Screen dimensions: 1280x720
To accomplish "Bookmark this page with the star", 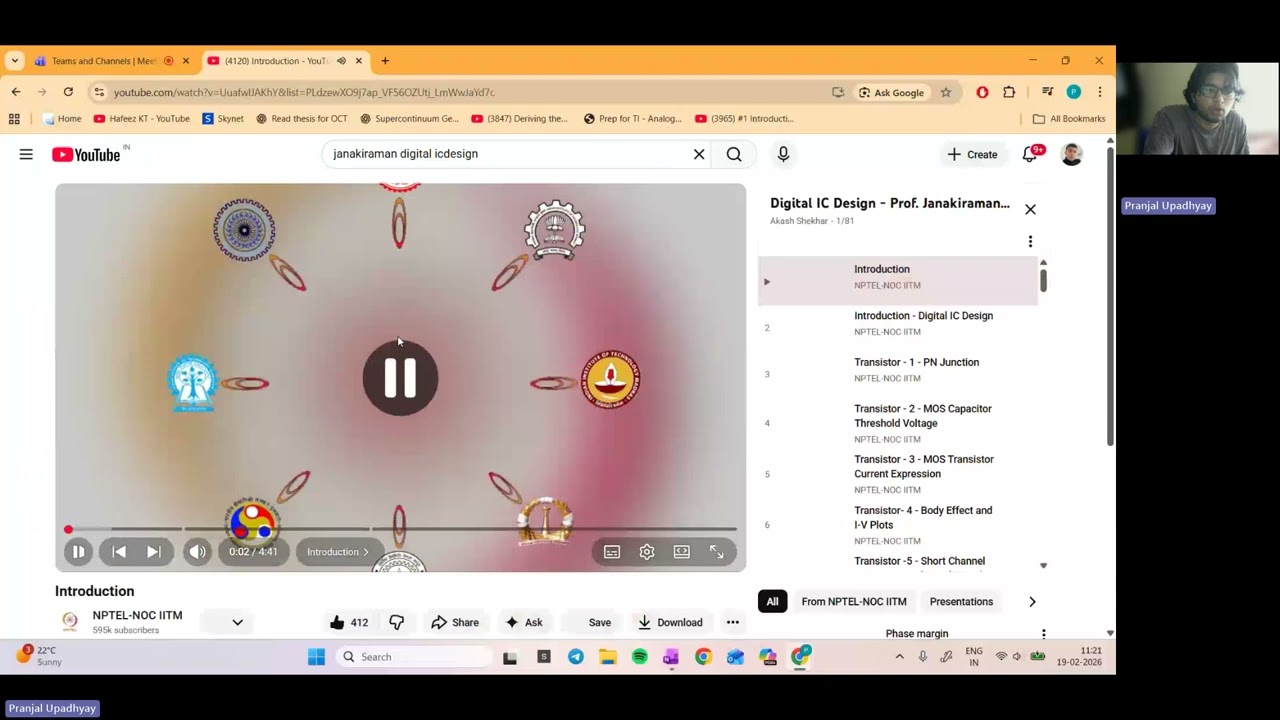I will point(945,92).
